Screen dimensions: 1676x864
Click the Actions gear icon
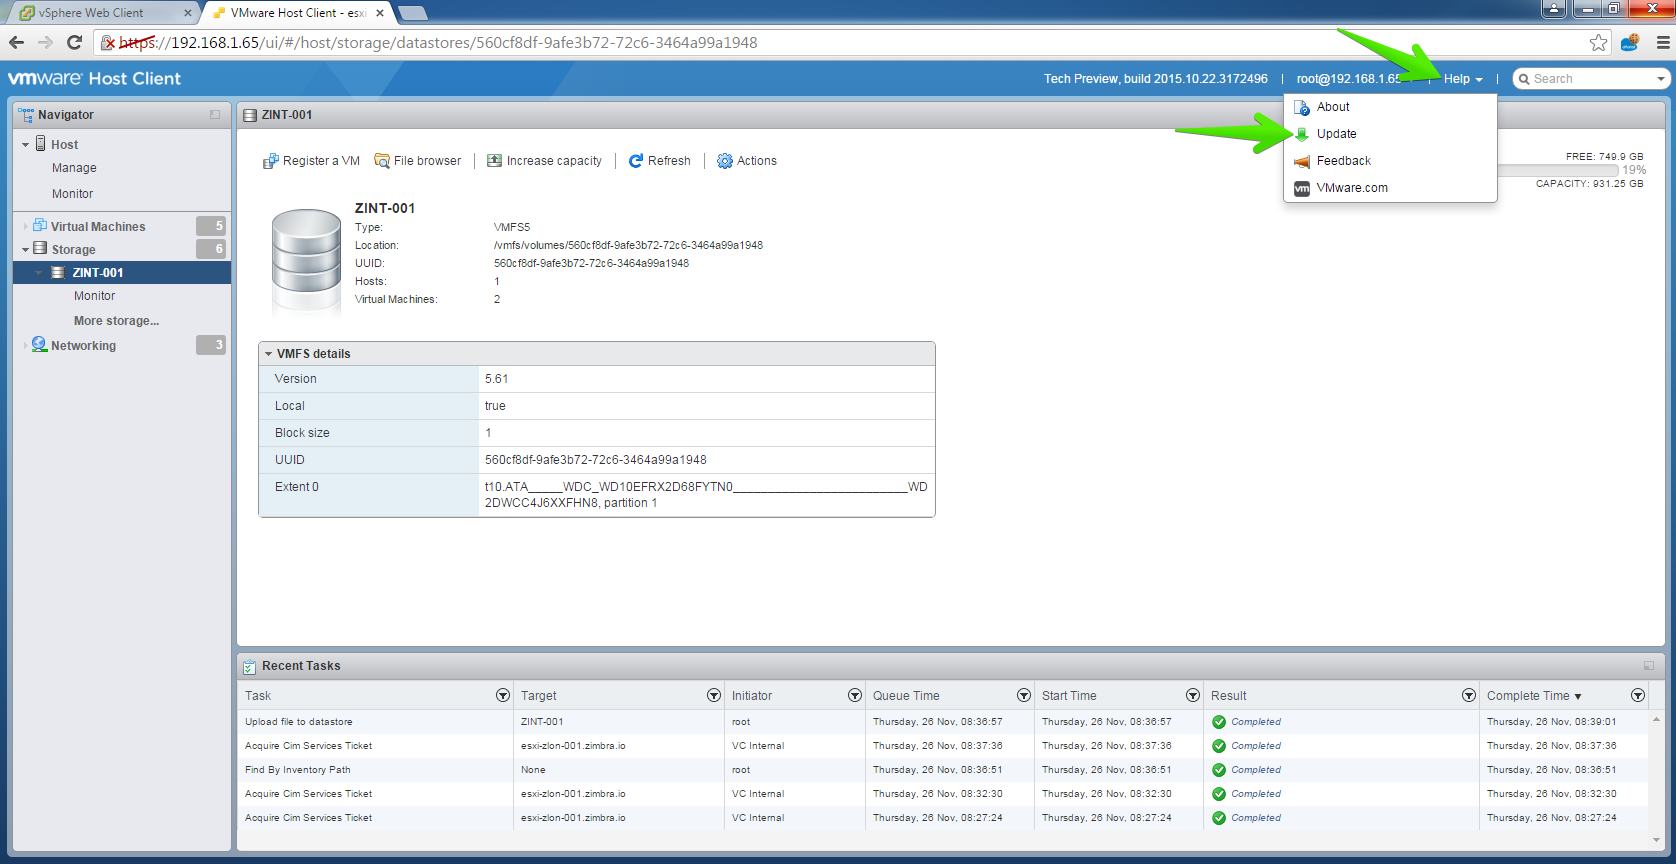tap(725, 161)
